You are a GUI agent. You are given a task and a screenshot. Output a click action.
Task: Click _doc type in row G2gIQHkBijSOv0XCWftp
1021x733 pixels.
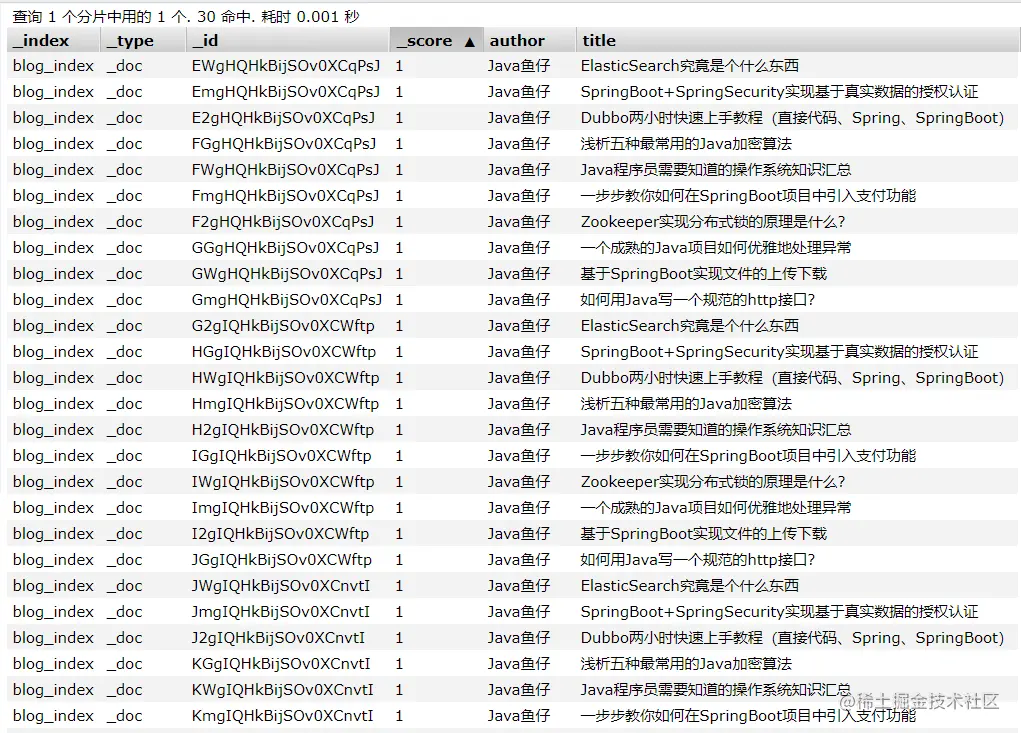click(x=124, y=325)
